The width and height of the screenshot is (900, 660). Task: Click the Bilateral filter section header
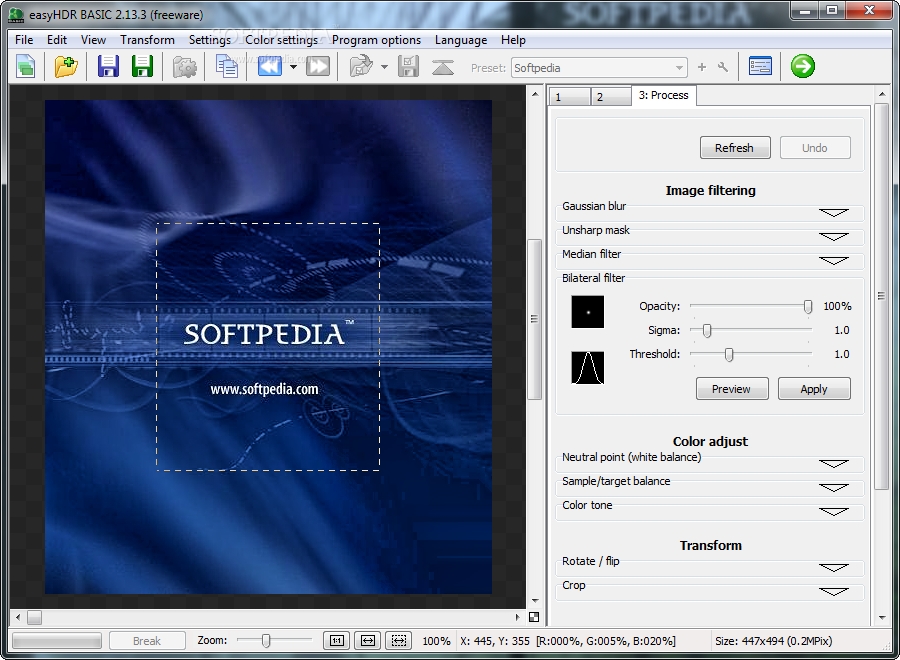coord(593,278)
